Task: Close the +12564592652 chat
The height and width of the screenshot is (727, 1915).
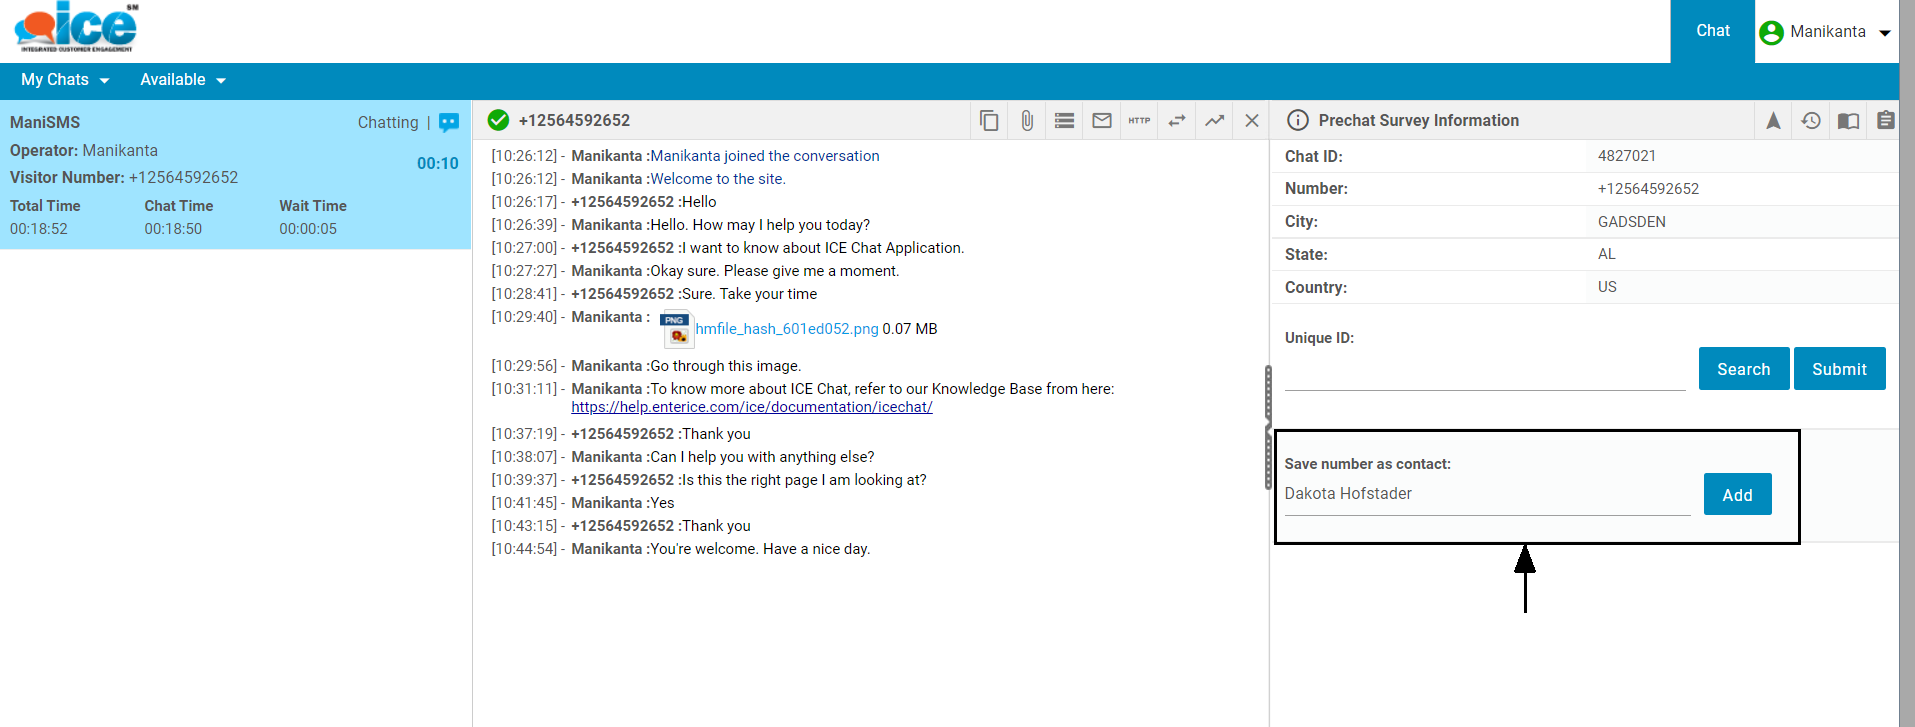Action: (1252, 121)
